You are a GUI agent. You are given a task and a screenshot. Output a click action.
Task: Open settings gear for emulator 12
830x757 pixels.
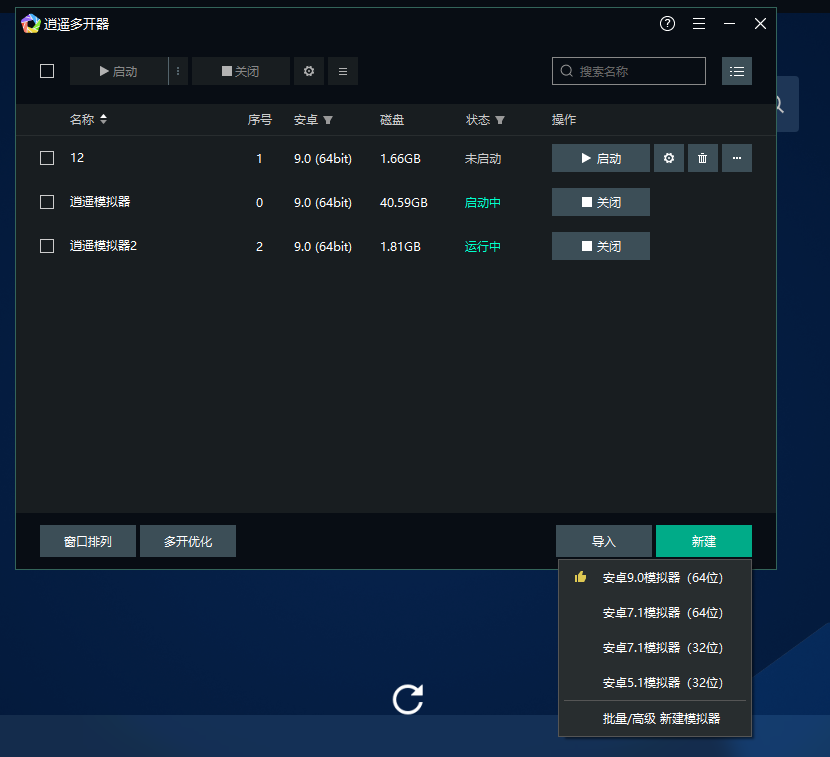669,158
